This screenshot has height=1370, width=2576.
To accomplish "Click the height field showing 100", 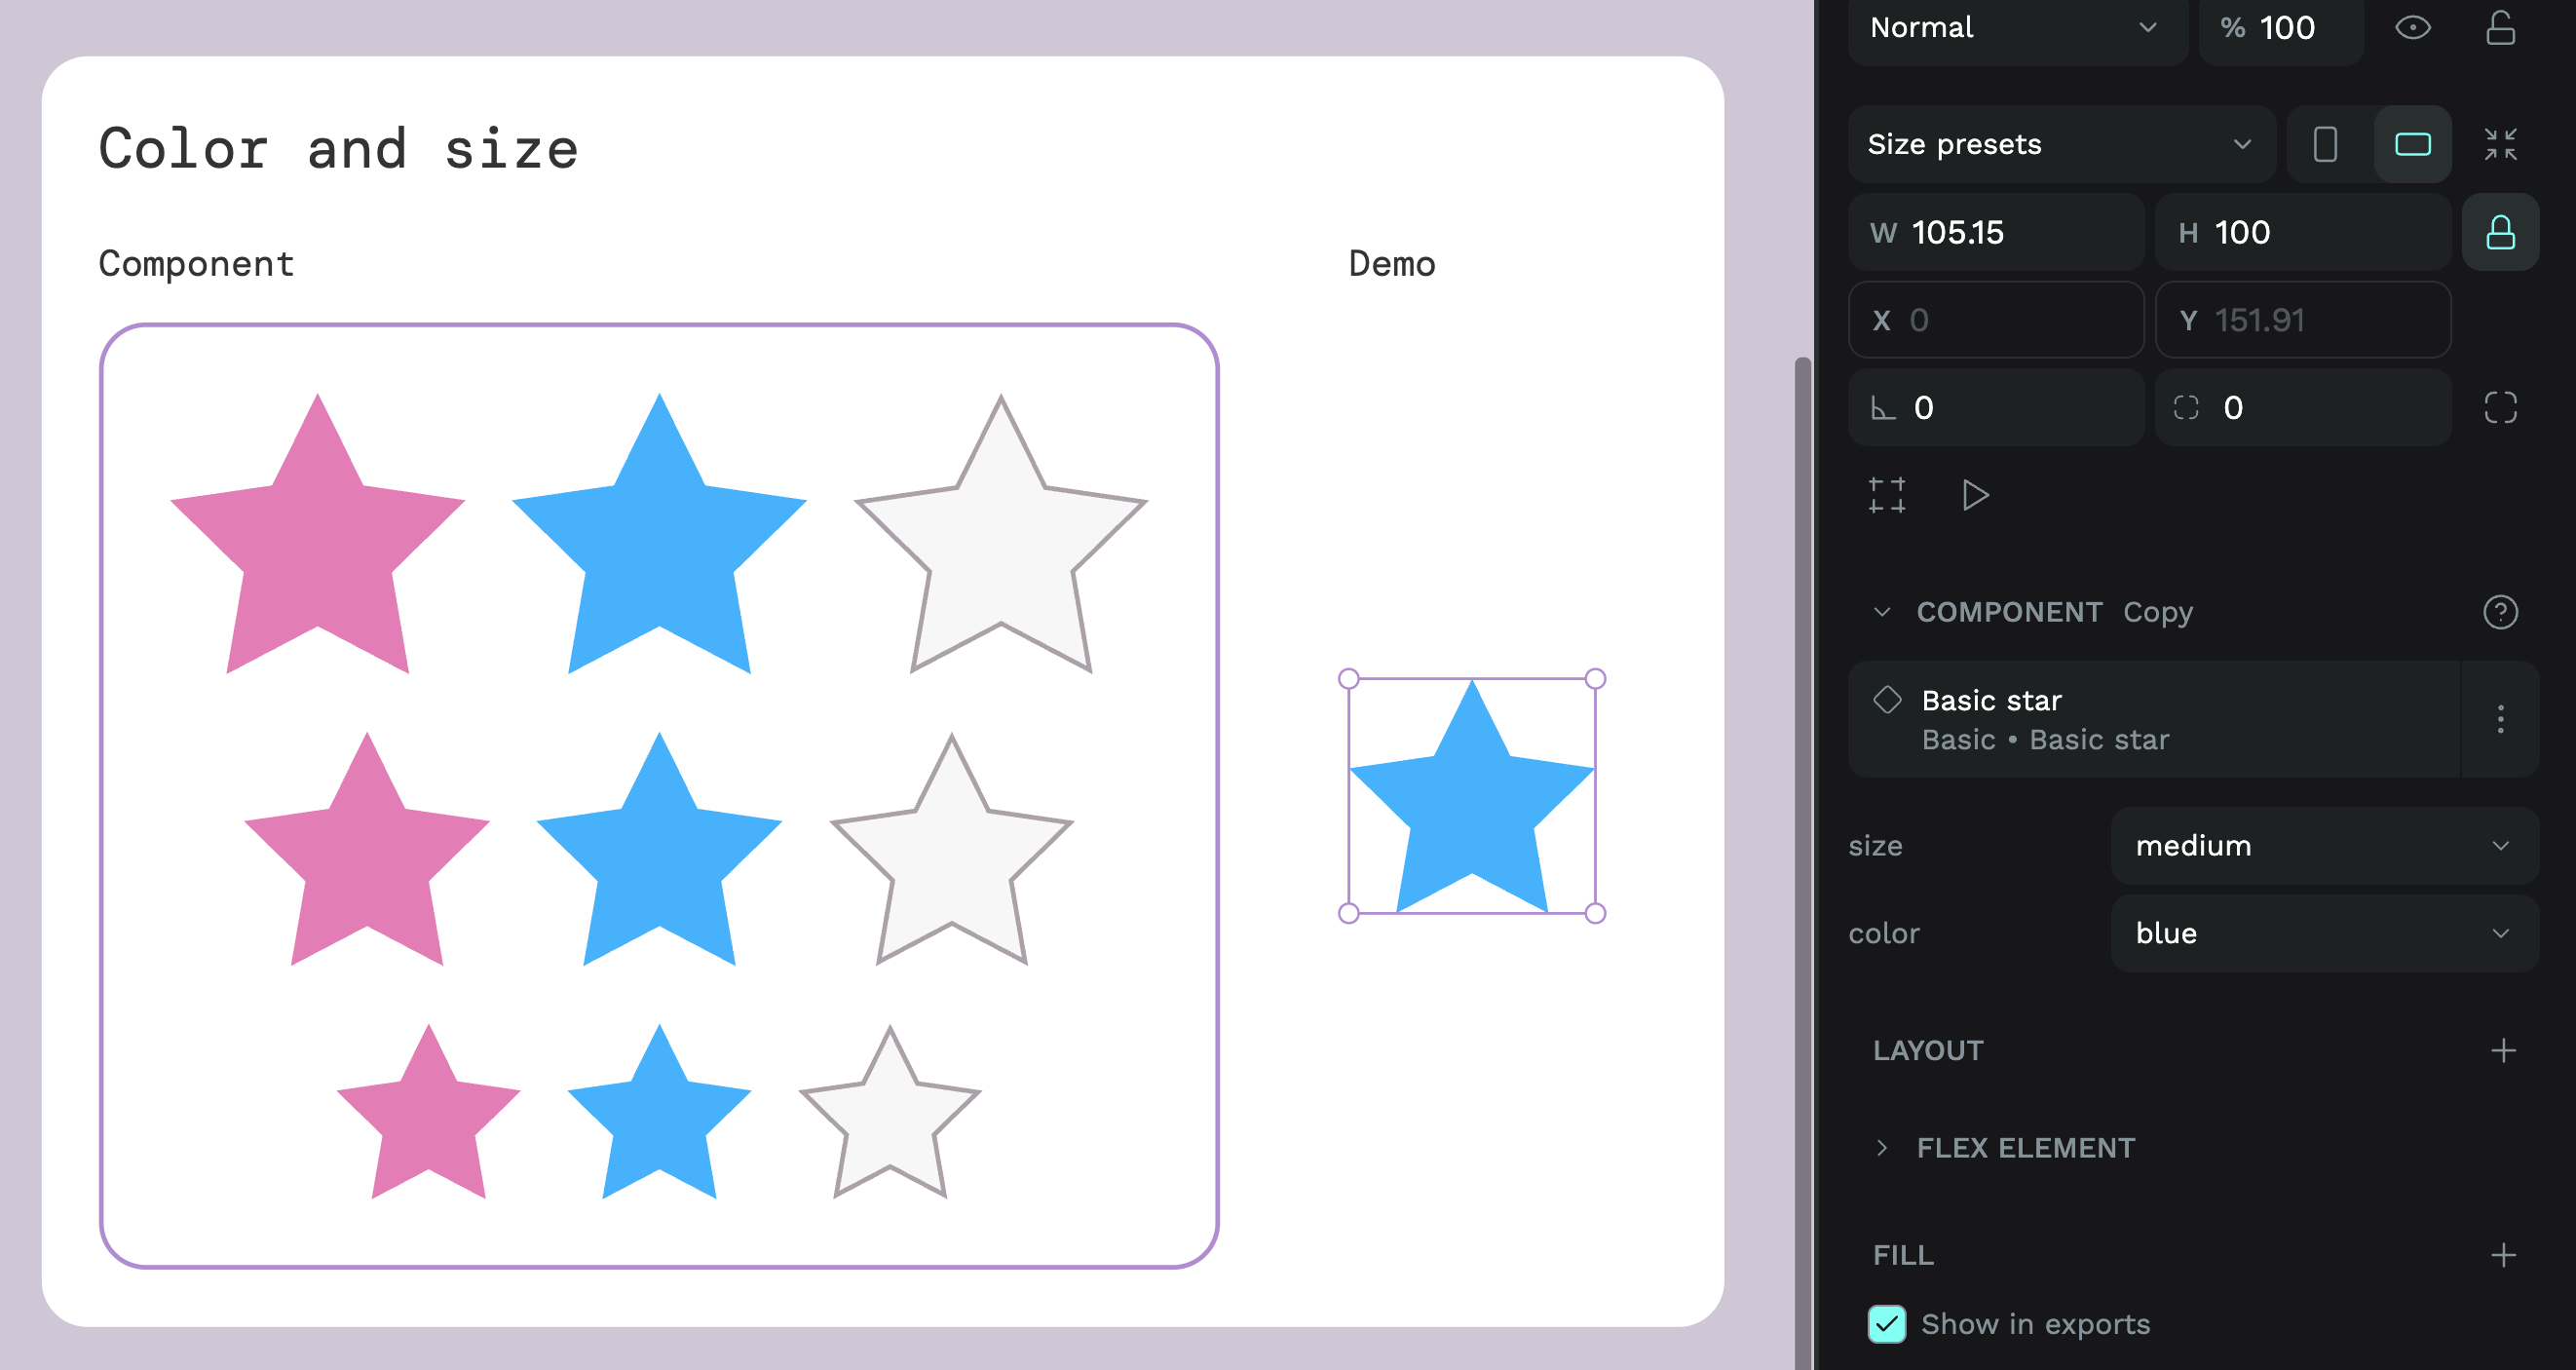I will (x=2302, y=232).
